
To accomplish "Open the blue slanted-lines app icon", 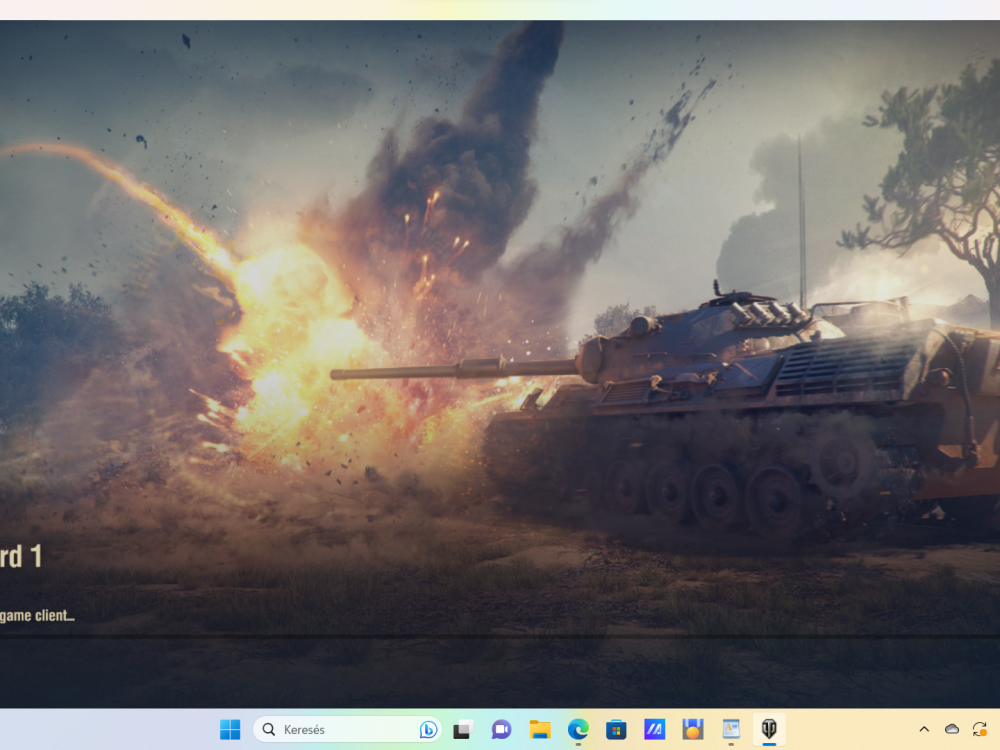I will click(x=654, y=729).
